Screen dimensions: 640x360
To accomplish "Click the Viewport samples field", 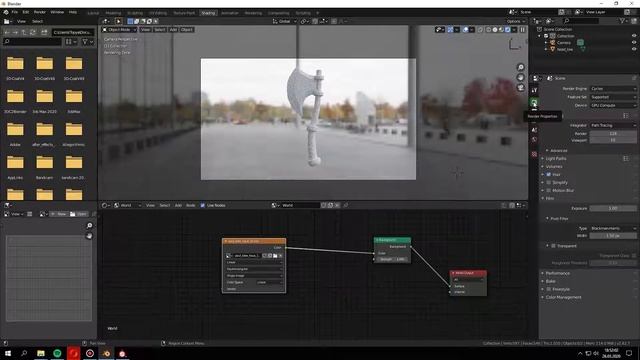I will [x=613, y=140].
